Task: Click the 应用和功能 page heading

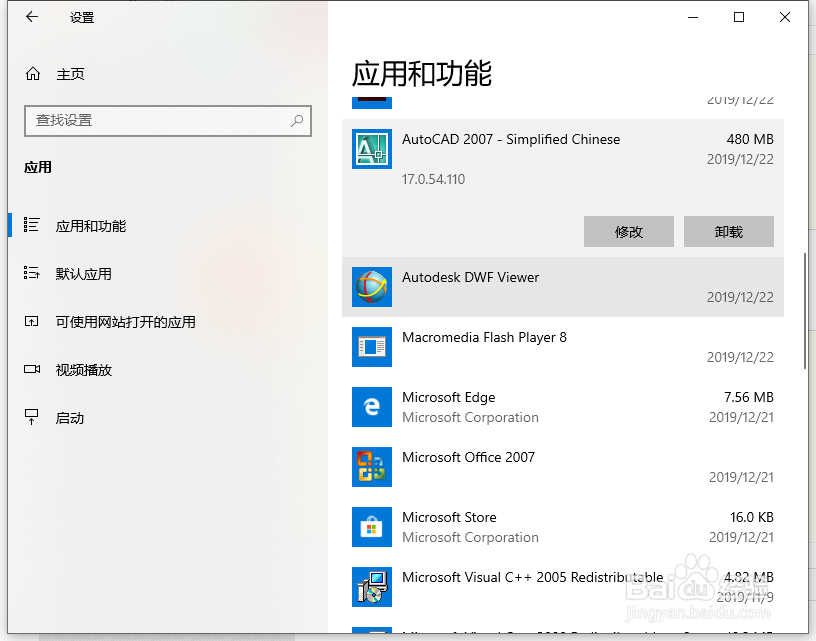Action: [422, 73]
